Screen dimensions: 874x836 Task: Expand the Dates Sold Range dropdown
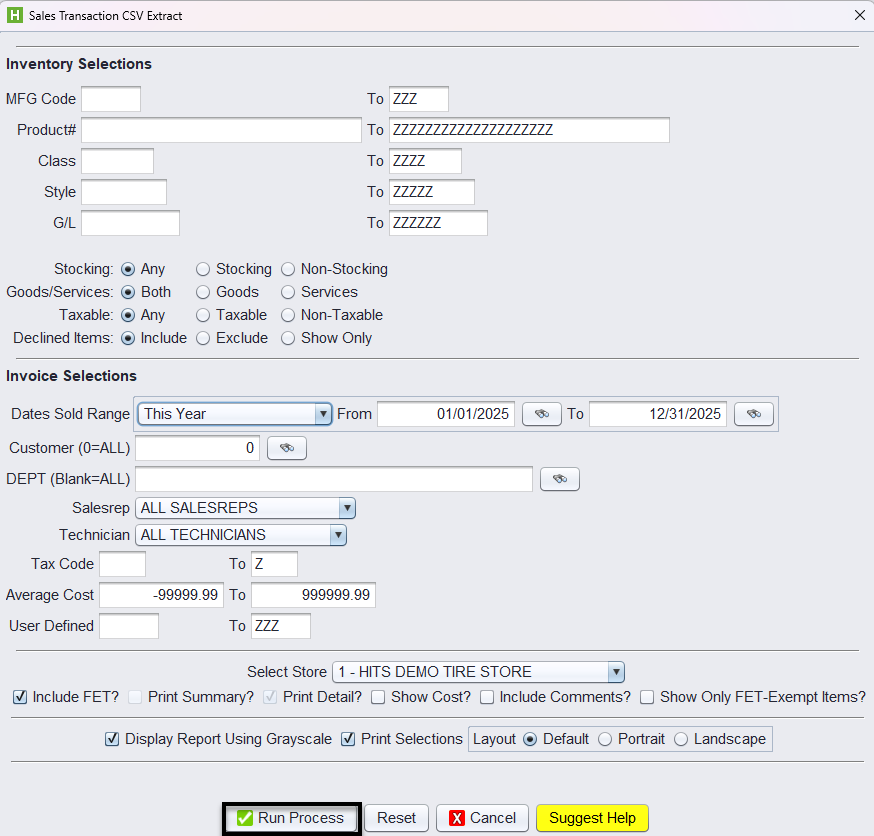click(322, 414)
